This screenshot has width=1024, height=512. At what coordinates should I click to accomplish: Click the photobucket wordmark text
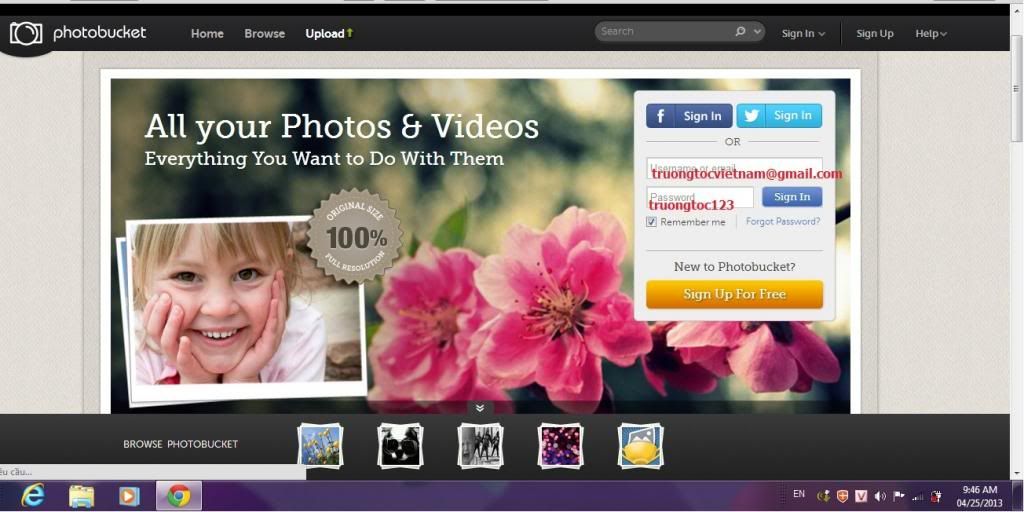[x=99, y=33]
